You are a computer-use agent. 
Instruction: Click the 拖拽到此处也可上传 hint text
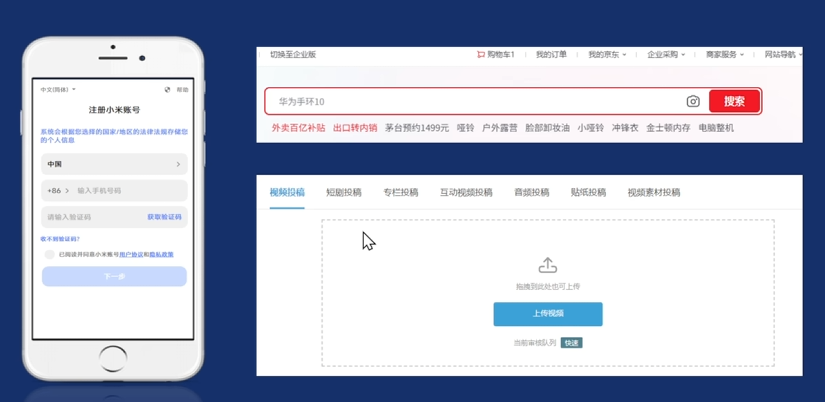[x=548, y=287]
